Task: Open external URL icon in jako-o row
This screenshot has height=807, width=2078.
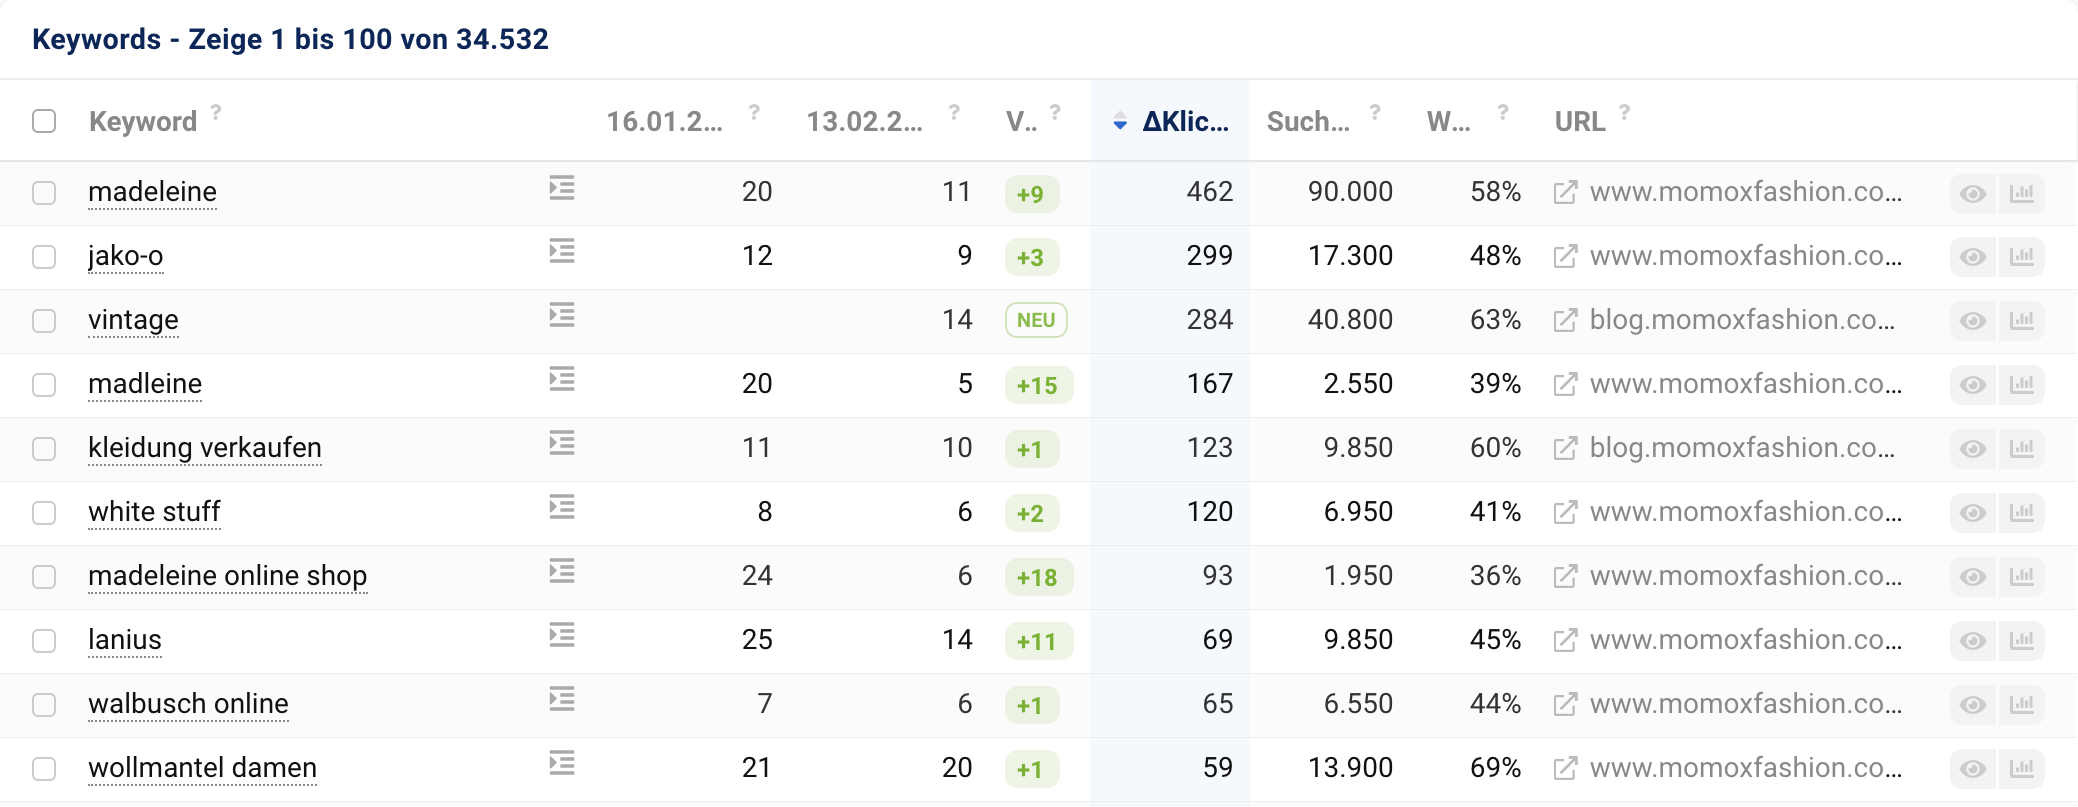Action: point(1565,257)
